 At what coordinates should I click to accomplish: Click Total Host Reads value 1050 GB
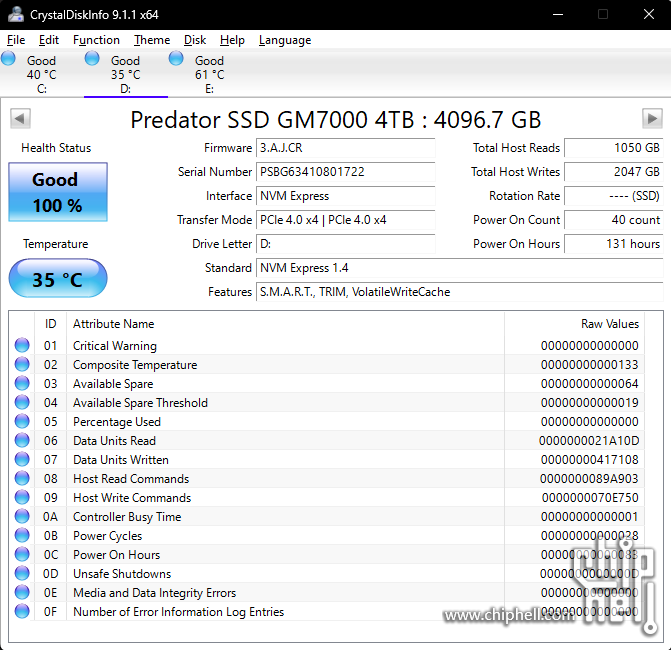point(614,148)
